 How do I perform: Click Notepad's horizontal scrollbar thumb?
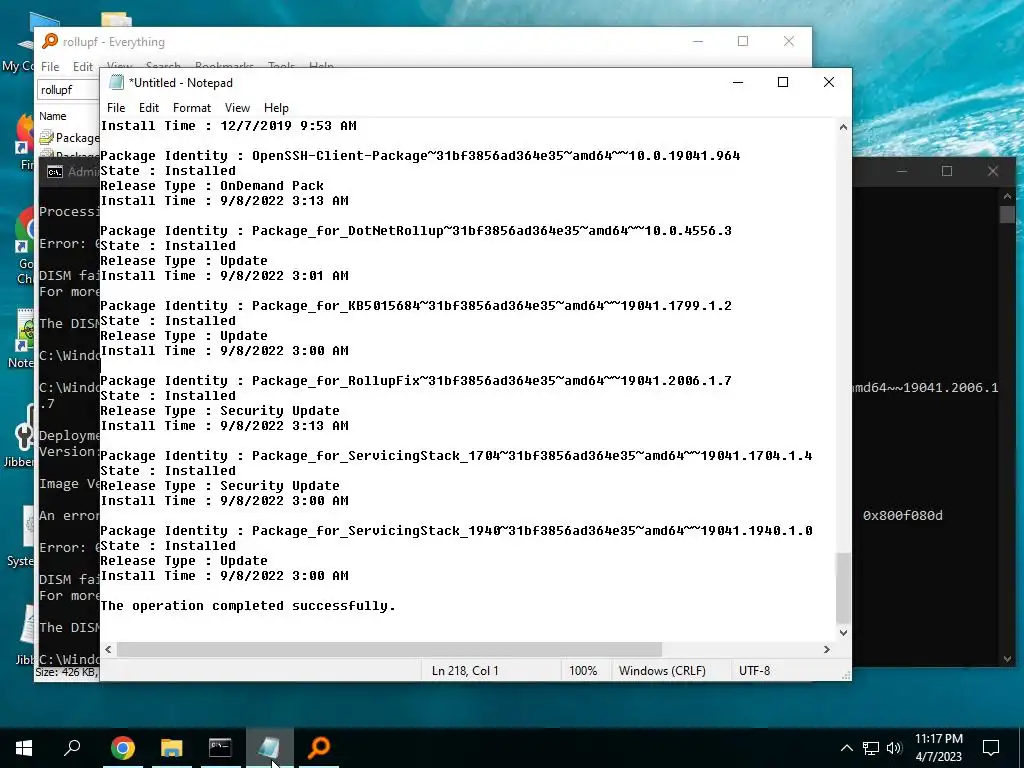click(389, 649)
